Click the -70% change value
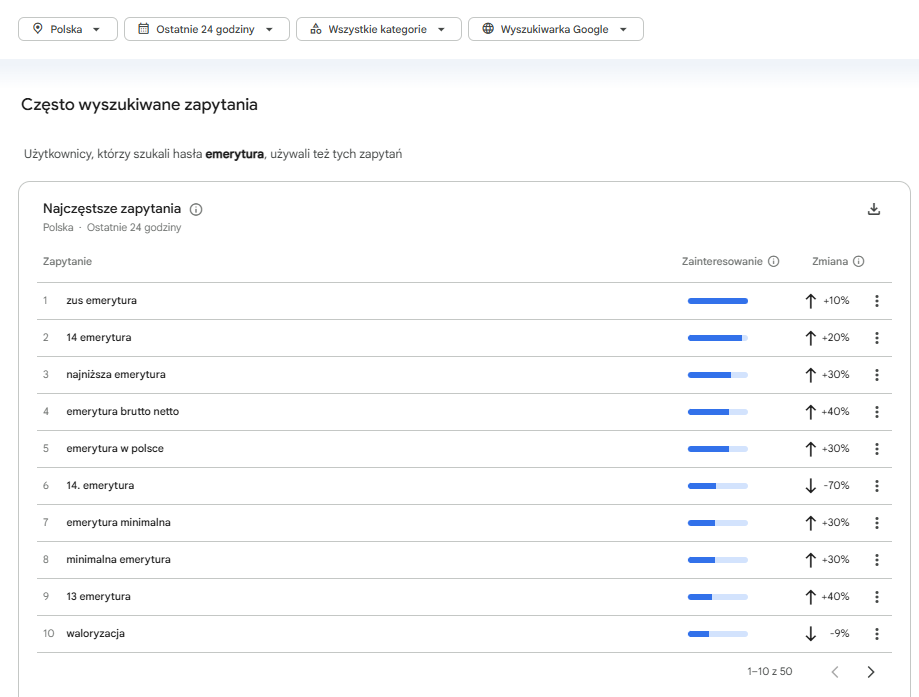 click(836, 485)
